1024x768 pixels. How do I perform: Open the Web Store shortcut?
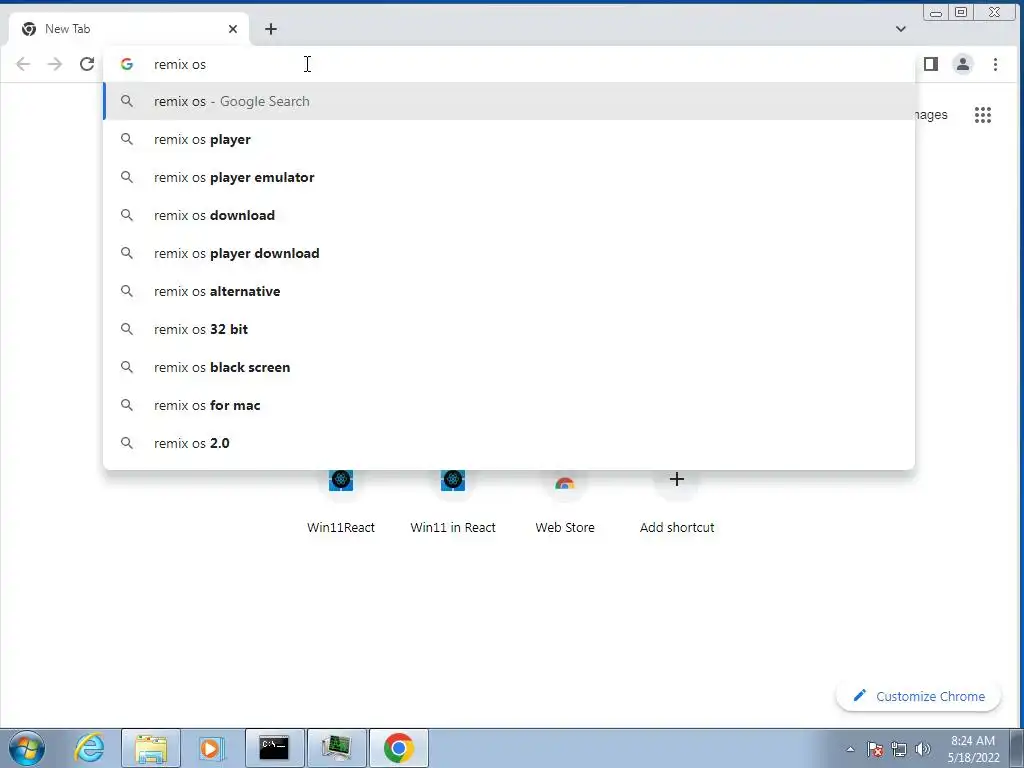[565, 502]
